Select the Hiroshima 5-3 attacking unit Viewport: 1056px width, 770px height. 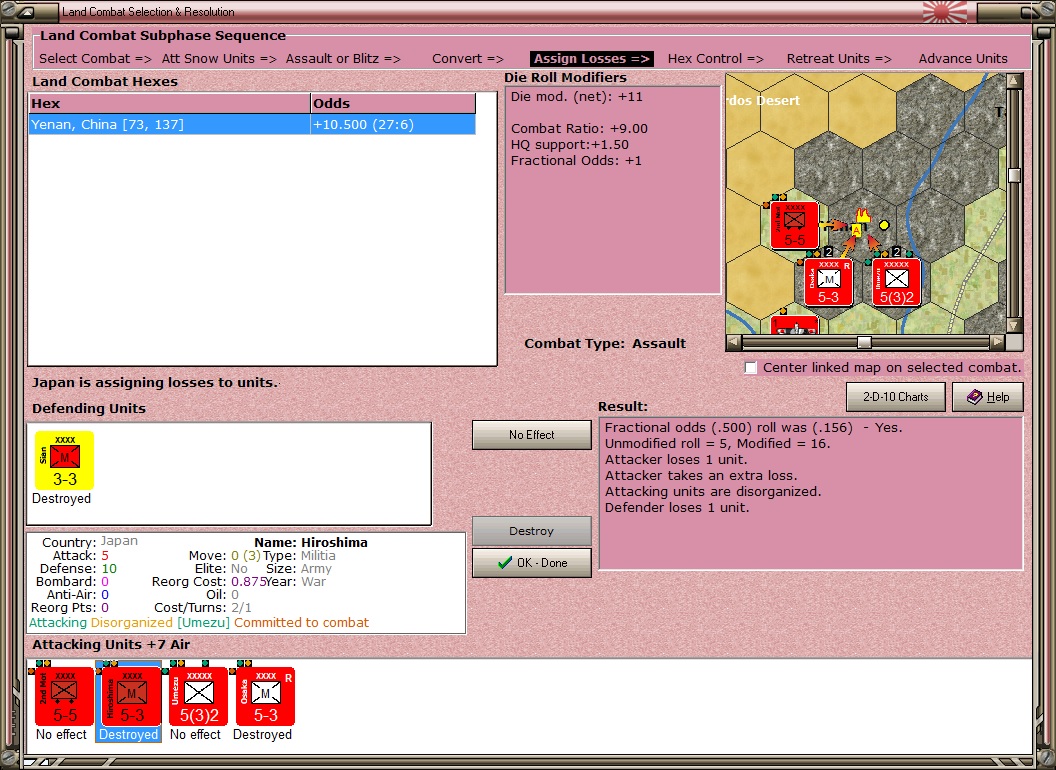pyautogui.click(x=131, y=697)
